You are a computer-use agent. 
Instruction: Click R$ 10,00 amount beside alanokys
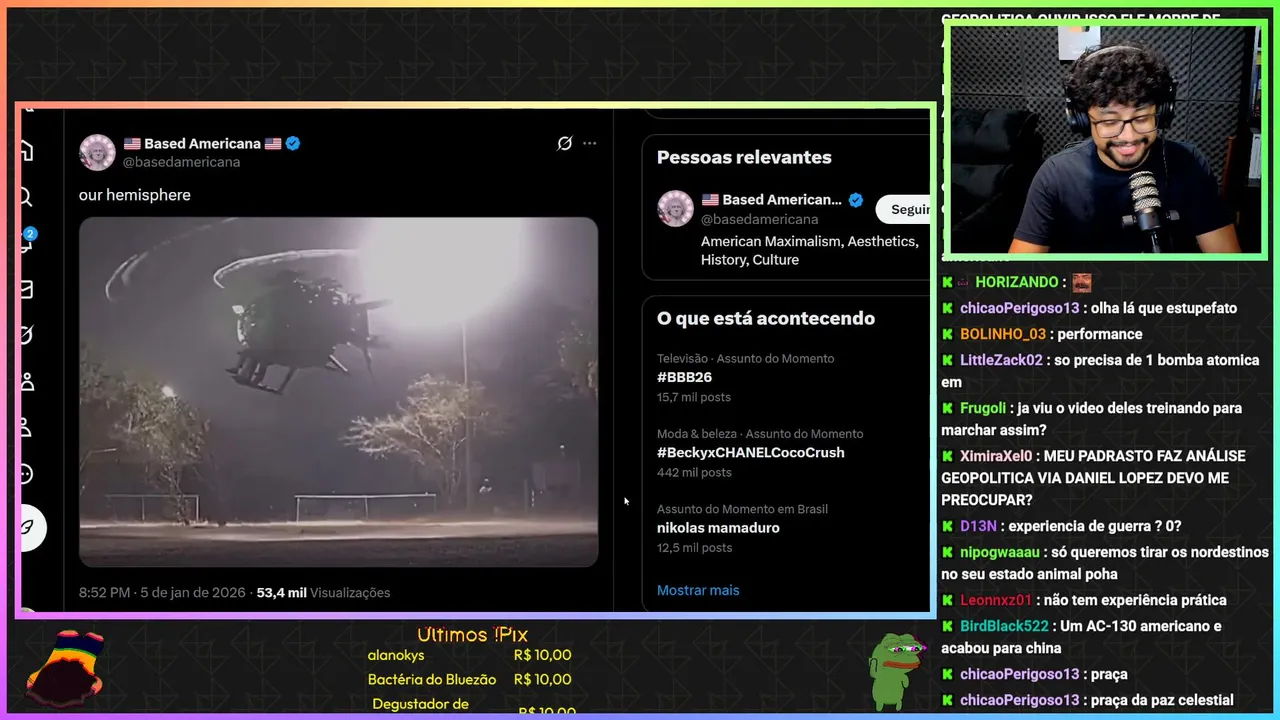pos(542,655)
